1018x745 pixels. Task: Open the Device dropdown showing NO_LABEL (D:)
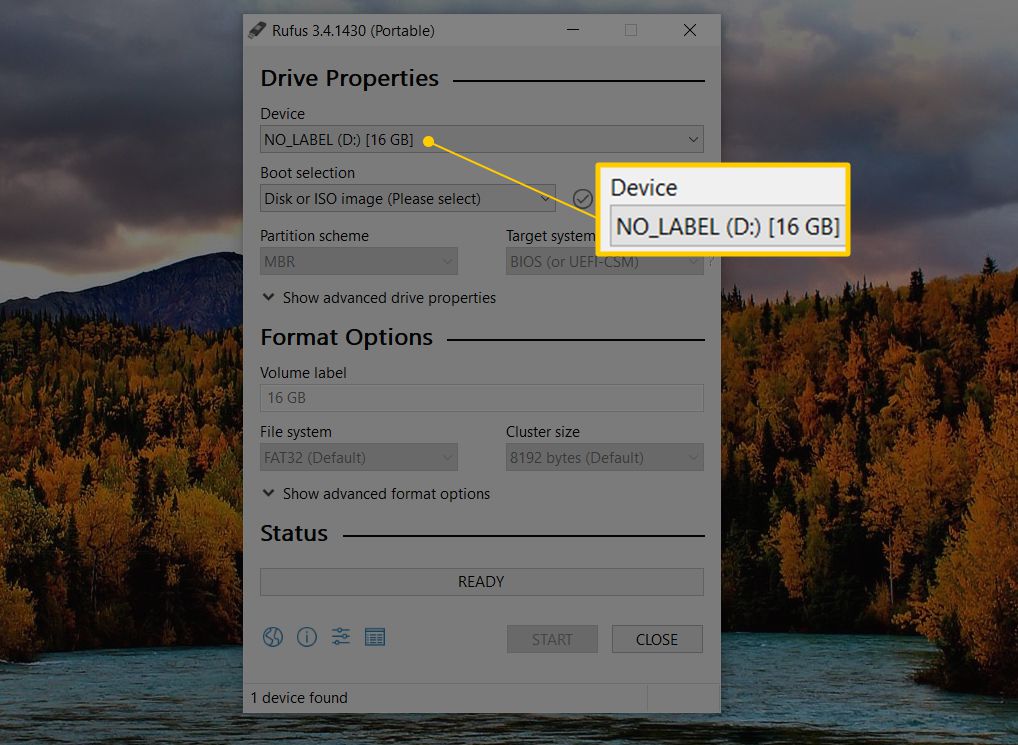pyautogui.click(x=481, y=140)
